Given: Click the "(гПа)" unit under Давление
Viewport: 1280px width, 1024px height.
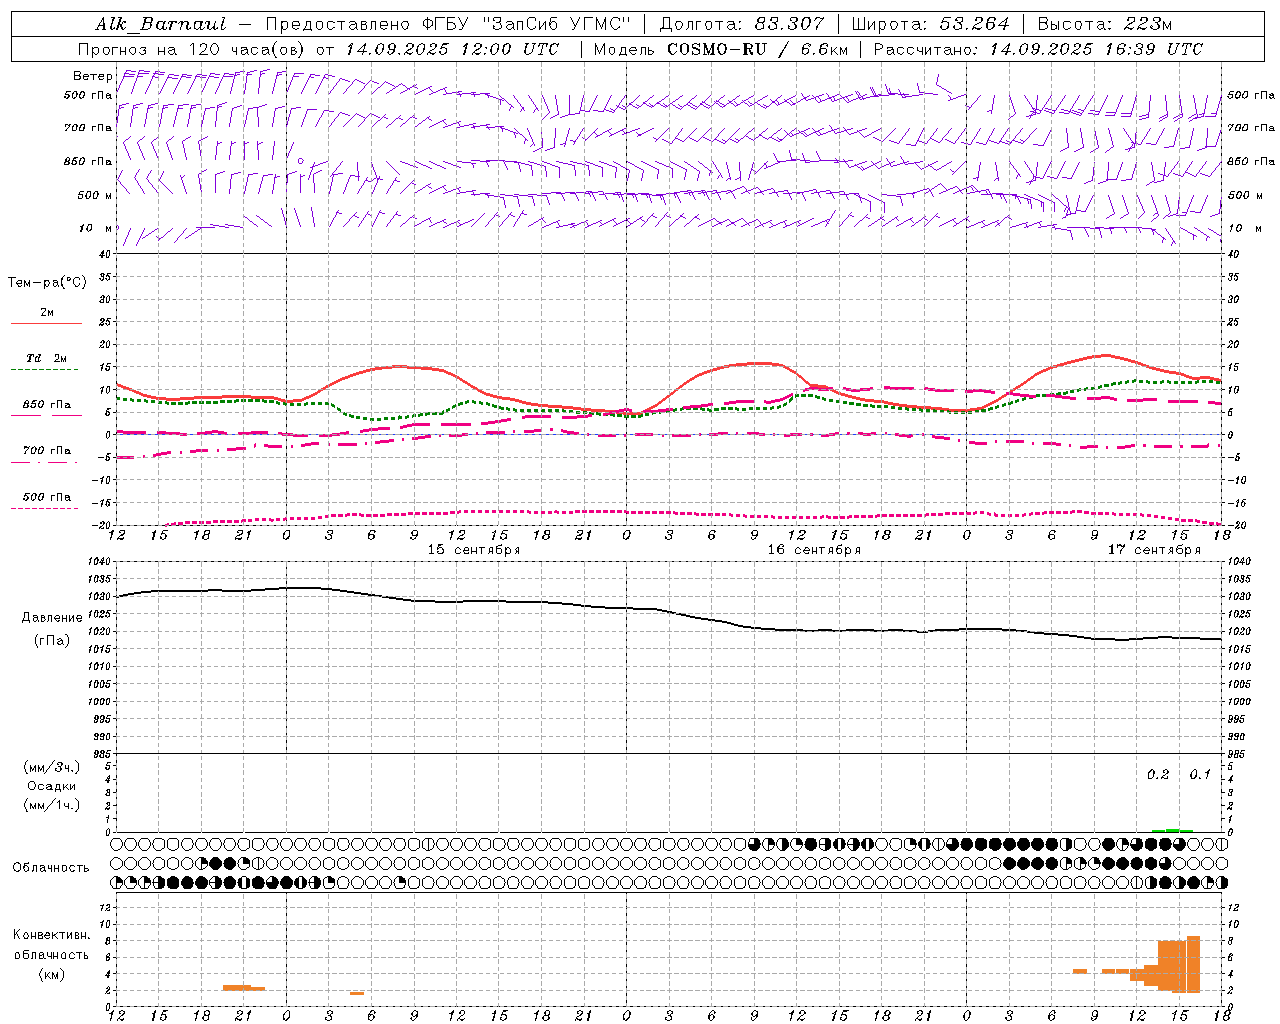Looking at the screenshot, I should pyautogui.click(x=52, y=640).
